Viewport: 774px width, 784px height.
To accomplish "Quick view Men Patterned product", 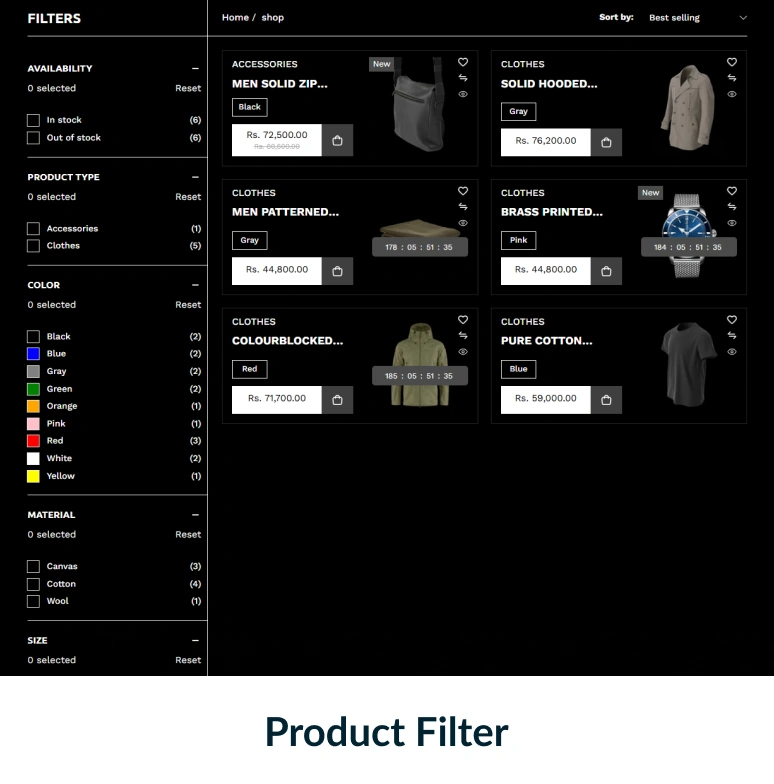I will (x=463, y=223).
